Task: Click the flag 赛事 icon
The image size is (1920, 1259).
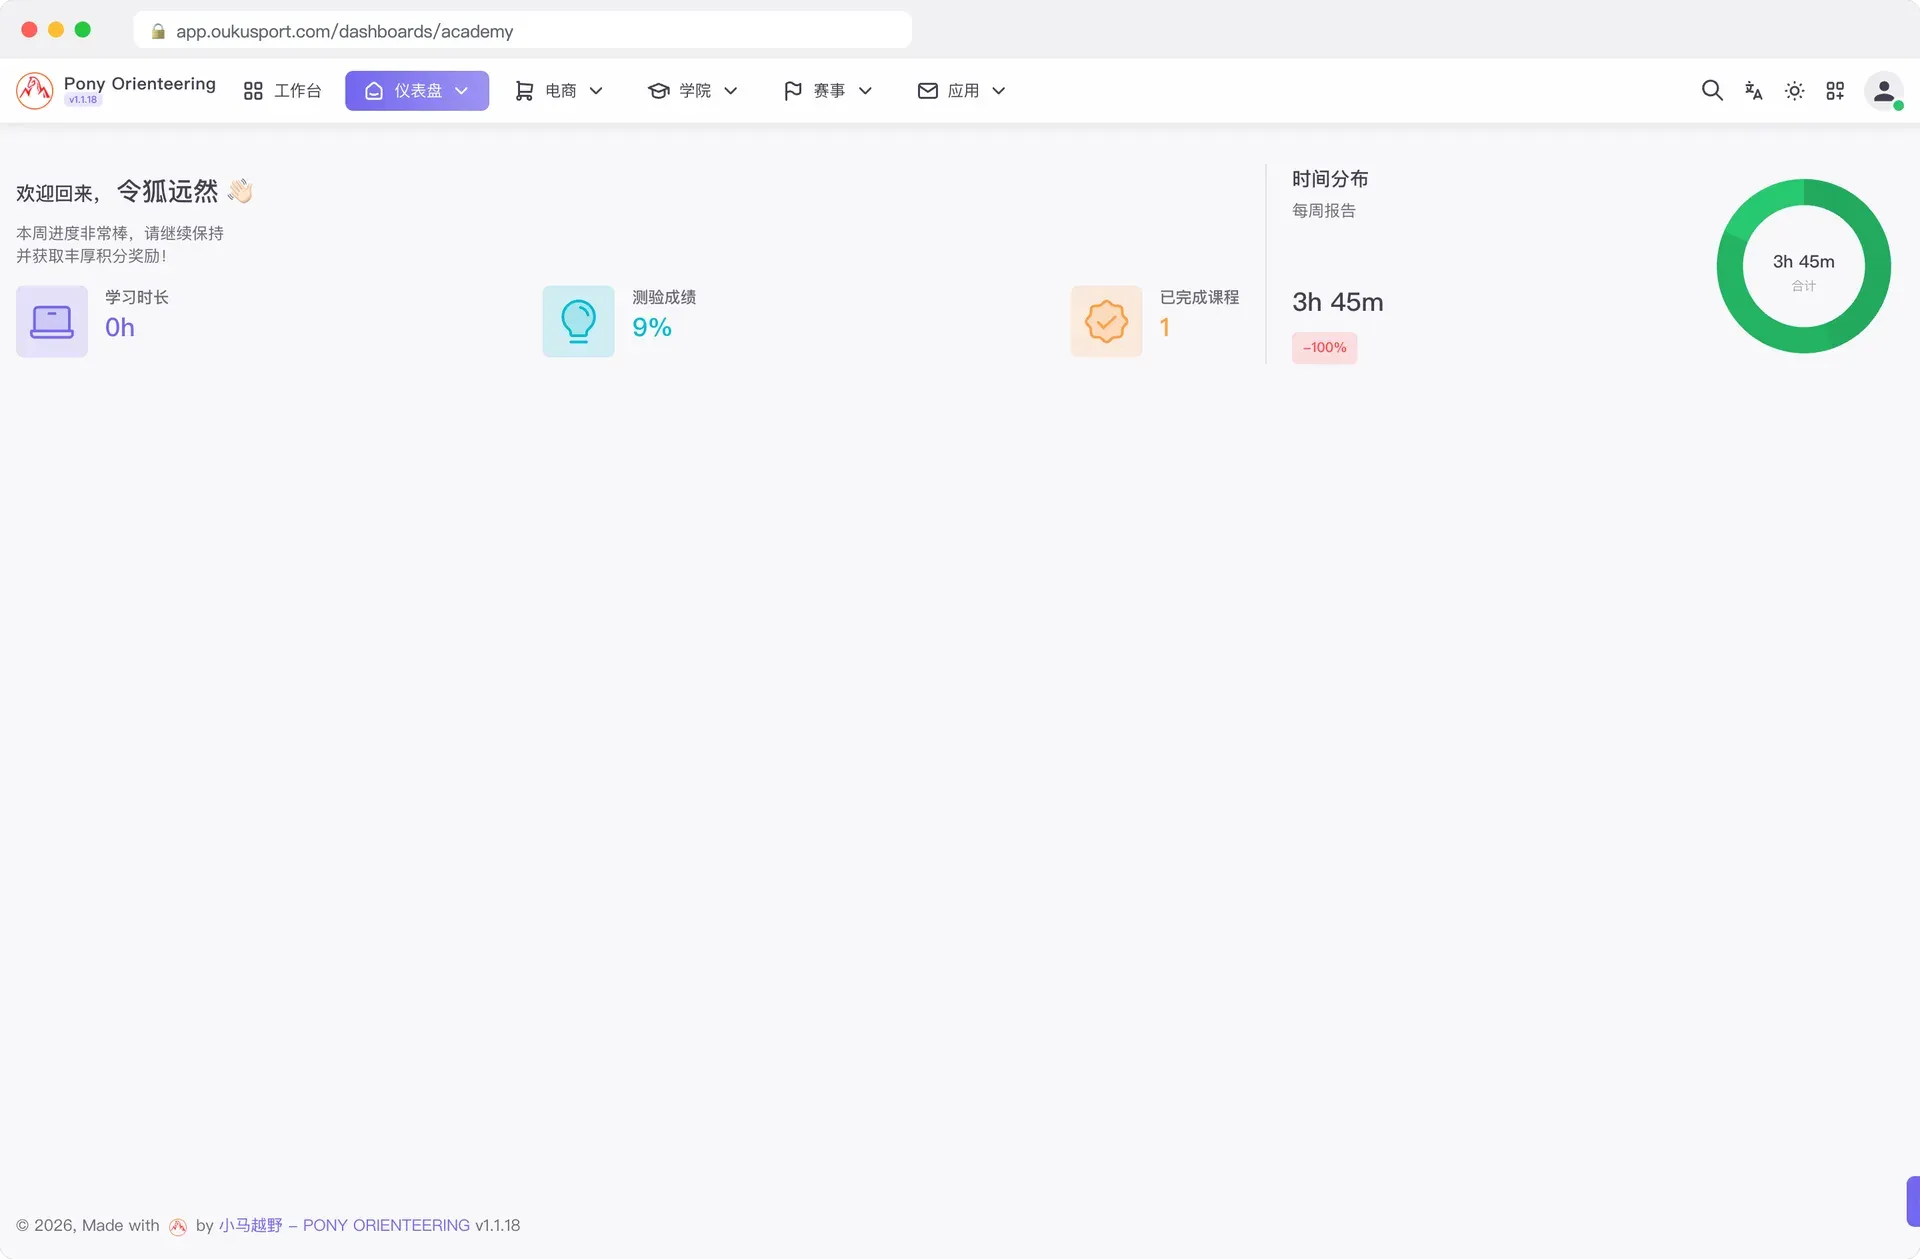Action: [x=792, y=90]
